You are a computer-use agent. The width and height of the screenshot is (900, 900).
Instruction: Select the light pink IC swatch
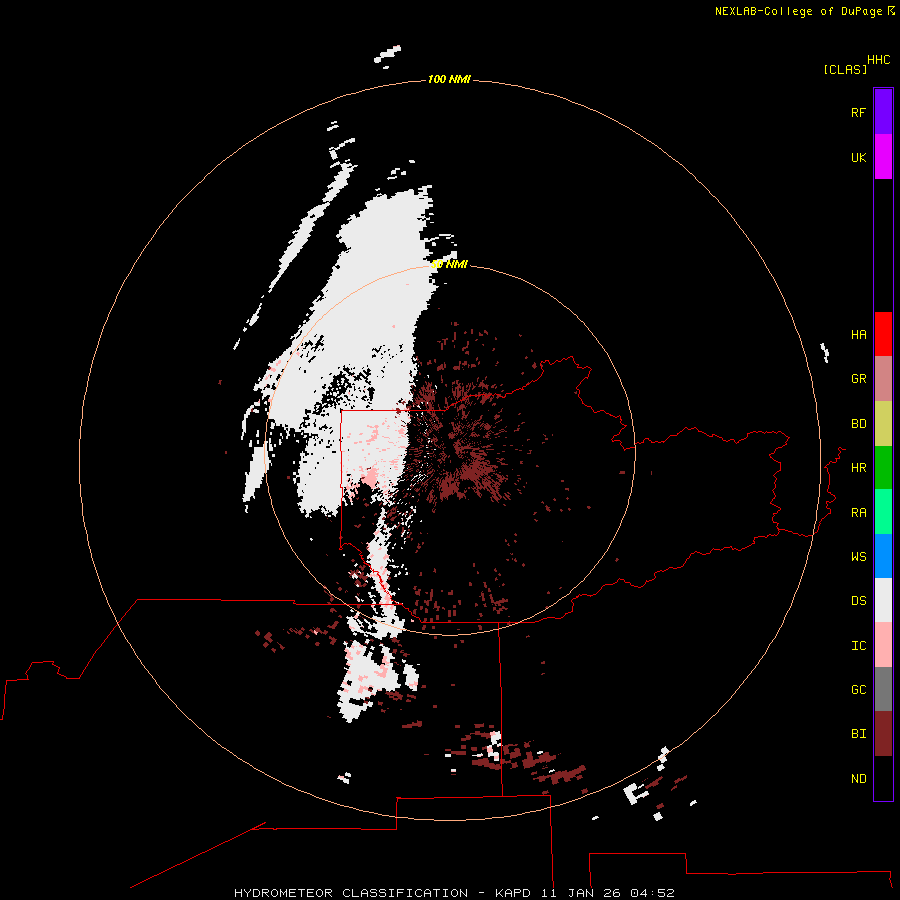click(883, 645)
